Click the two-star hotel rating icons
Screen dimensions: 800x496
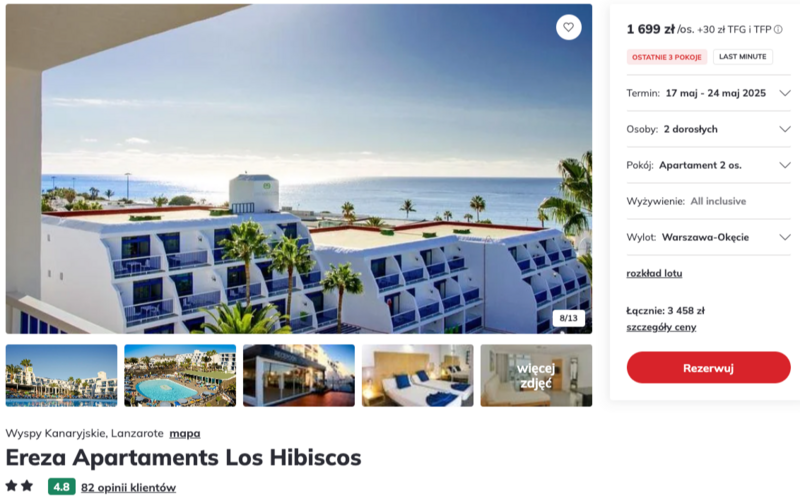(20, 486)
